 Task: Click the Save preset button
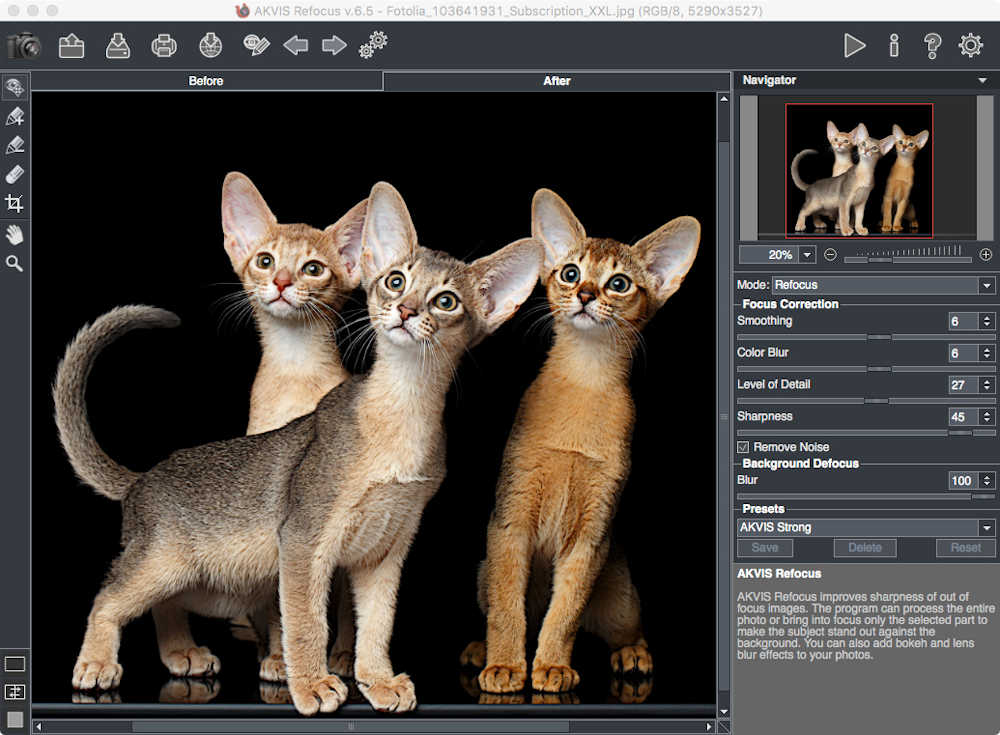[x=765, y=548]
